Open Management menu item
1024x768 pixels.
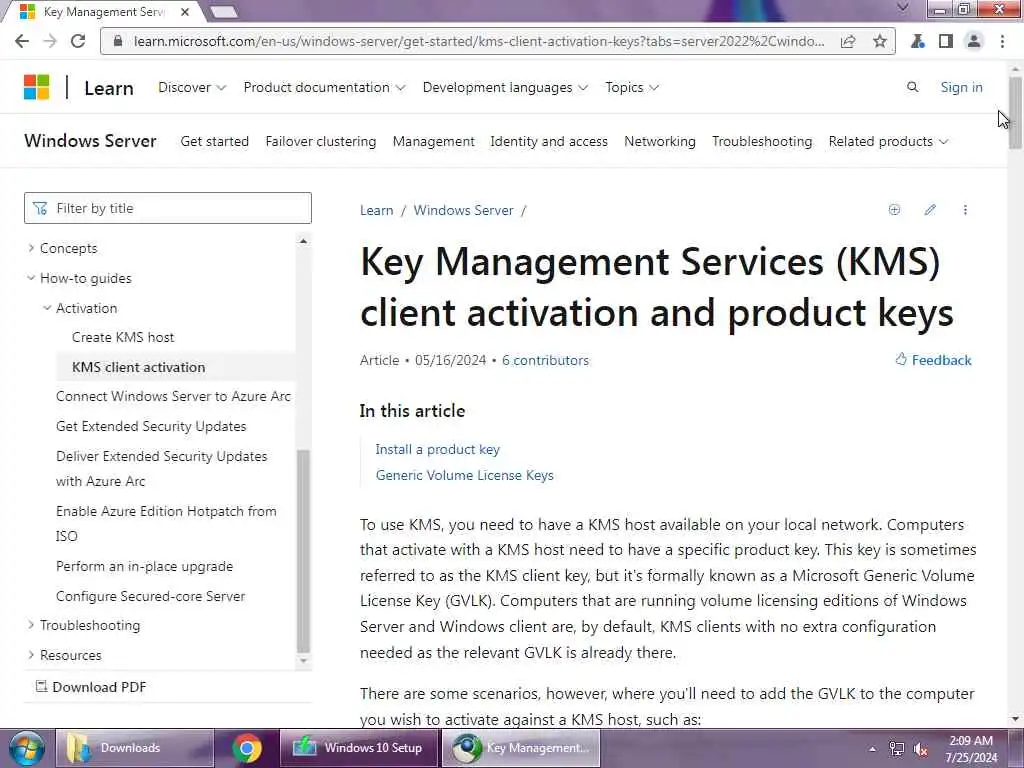point(434,141)
